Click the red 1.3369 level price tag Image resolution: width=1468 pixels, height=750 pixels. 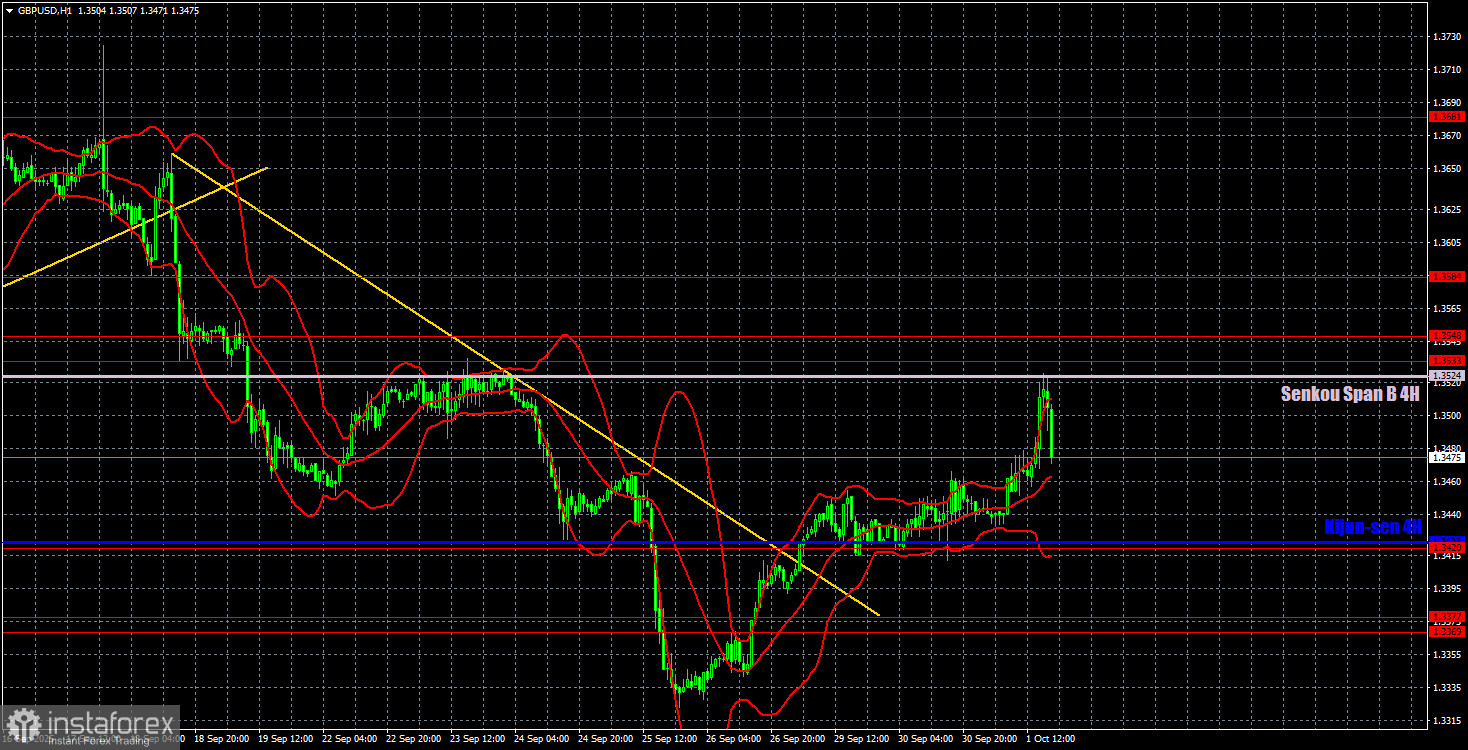click(x=1447, y=631)
